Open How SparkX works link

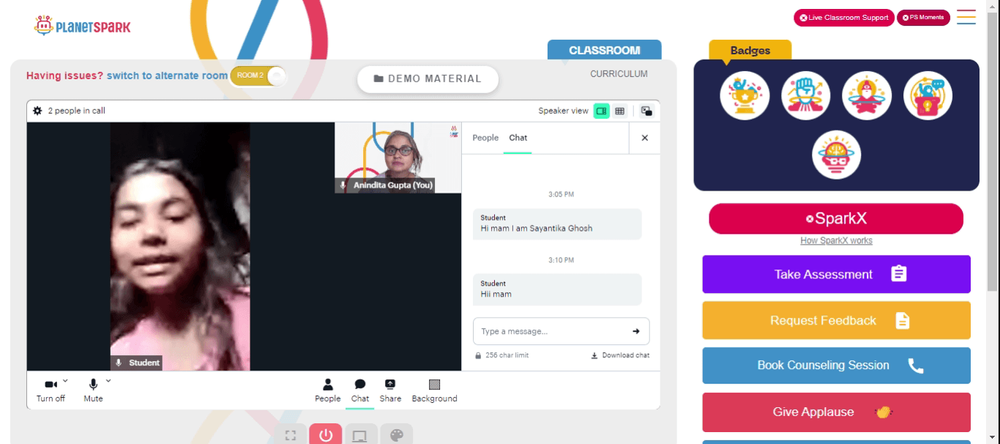pos(836,240)
